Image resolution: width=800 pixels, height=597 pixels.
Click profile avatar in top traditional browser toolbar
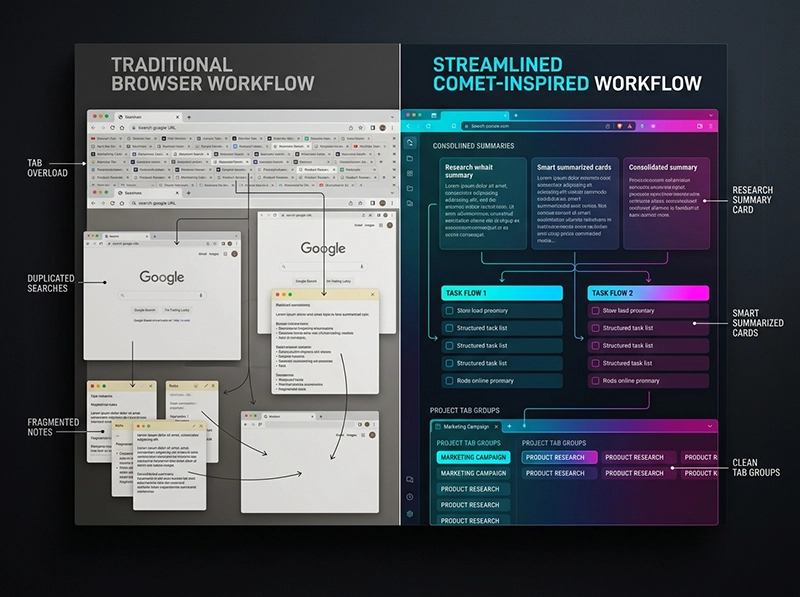click(x=383, y=128)
